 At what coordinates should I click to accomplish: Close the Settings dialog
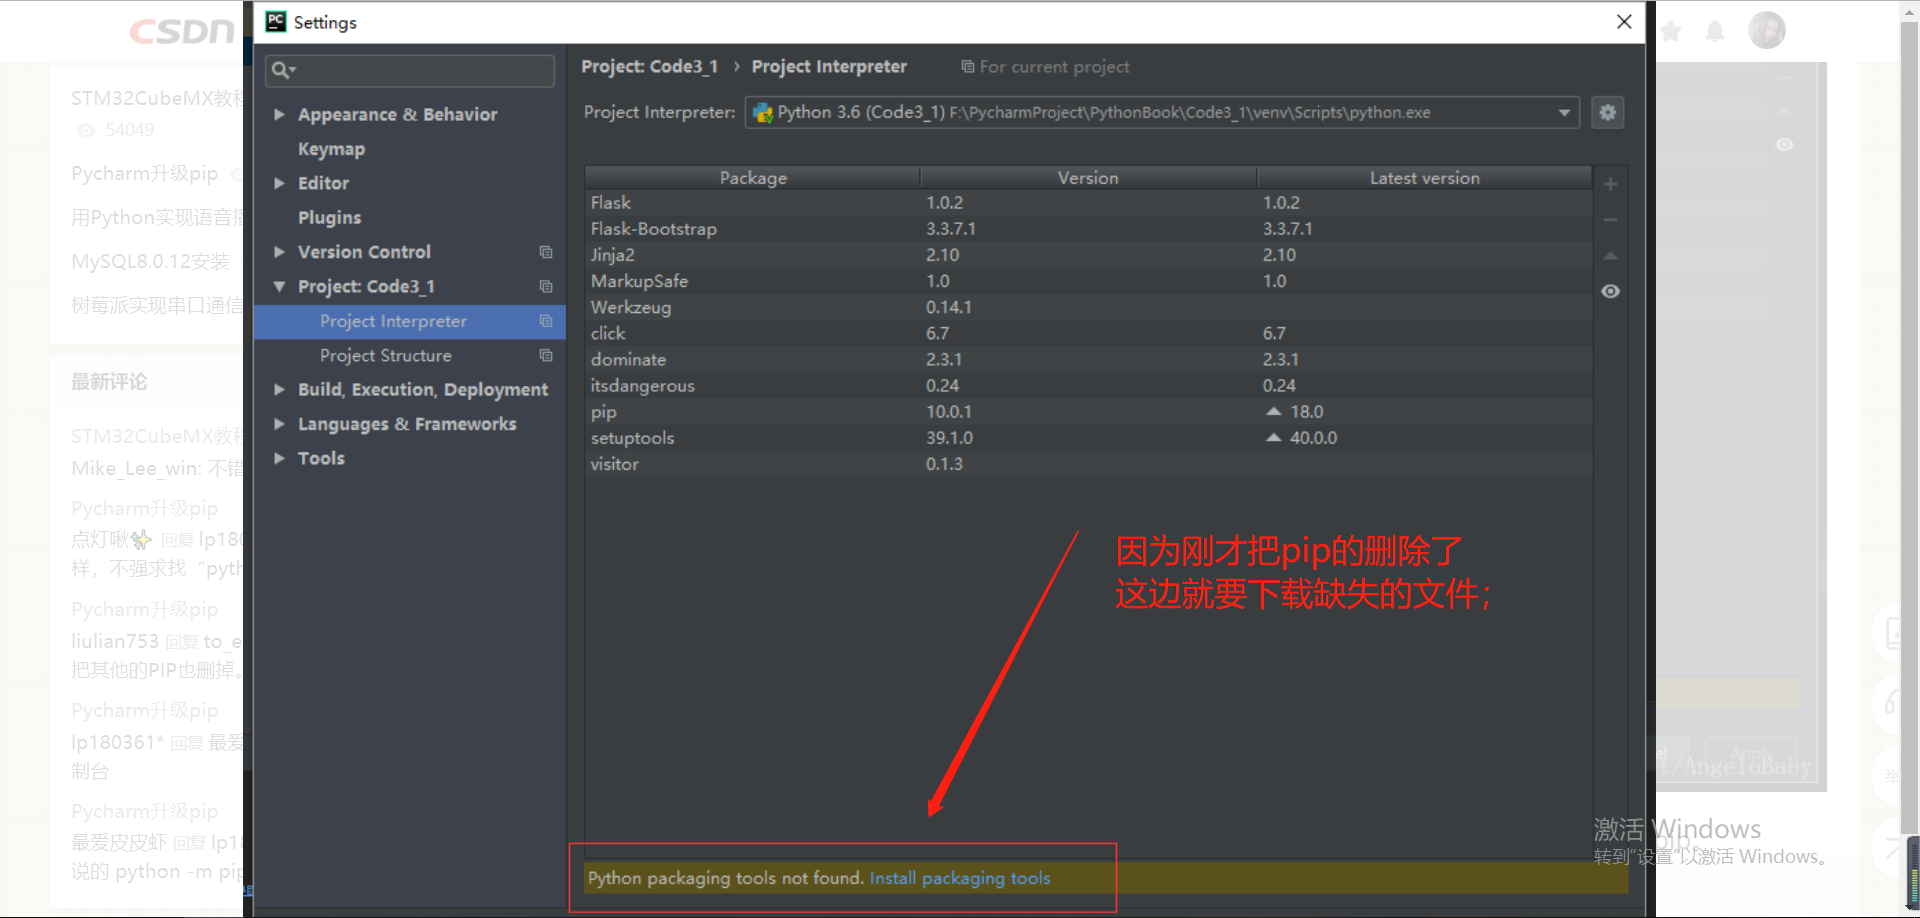tap(1624, 22)
